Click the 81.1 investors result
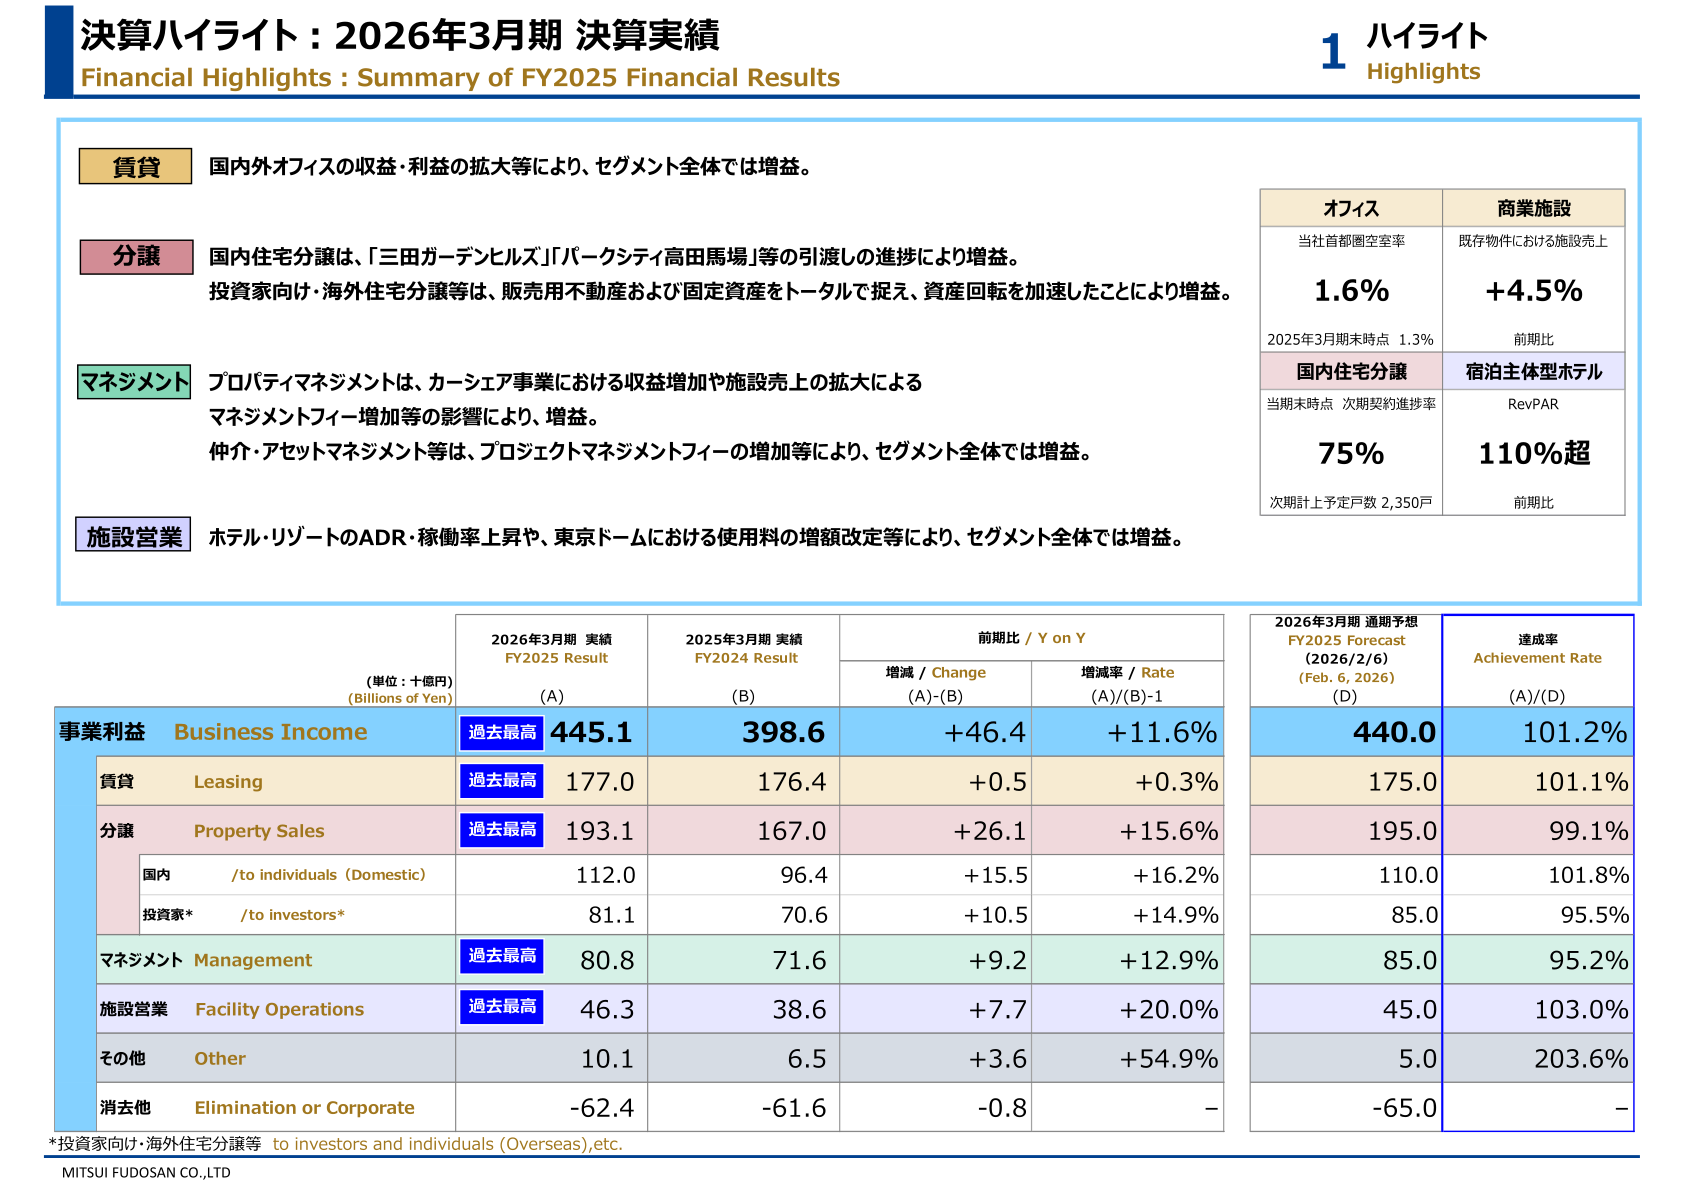The width and height of the screenshot is (1683, 1190). (611, 914)
